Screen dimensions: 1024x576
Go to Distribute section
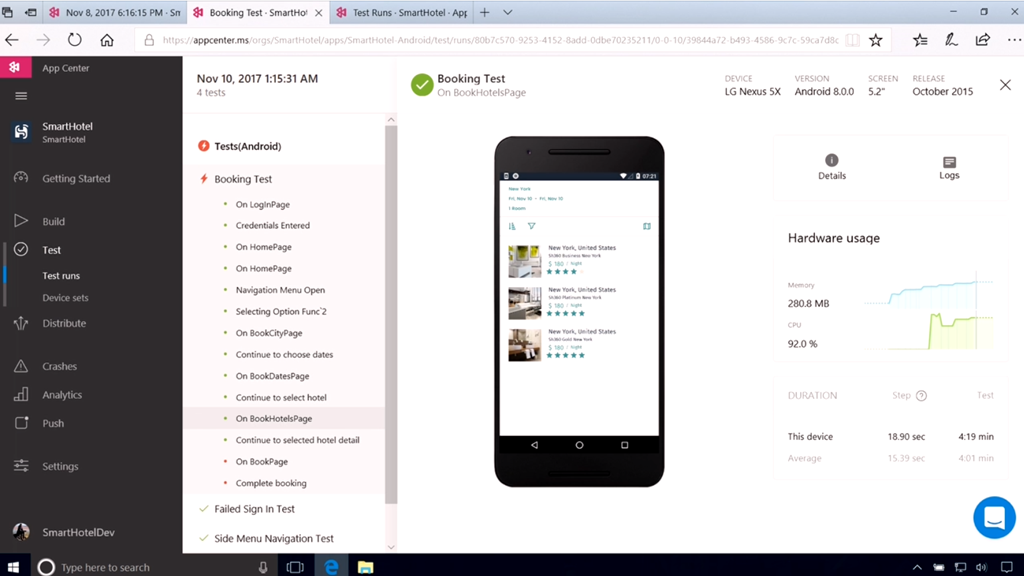pos(63,324)
